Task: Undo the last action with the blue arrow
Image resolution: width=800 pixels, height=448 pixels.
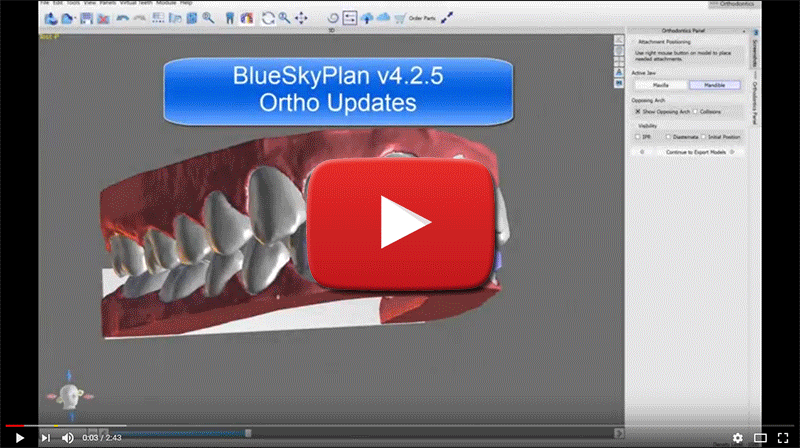Action: tap(122, 18)
